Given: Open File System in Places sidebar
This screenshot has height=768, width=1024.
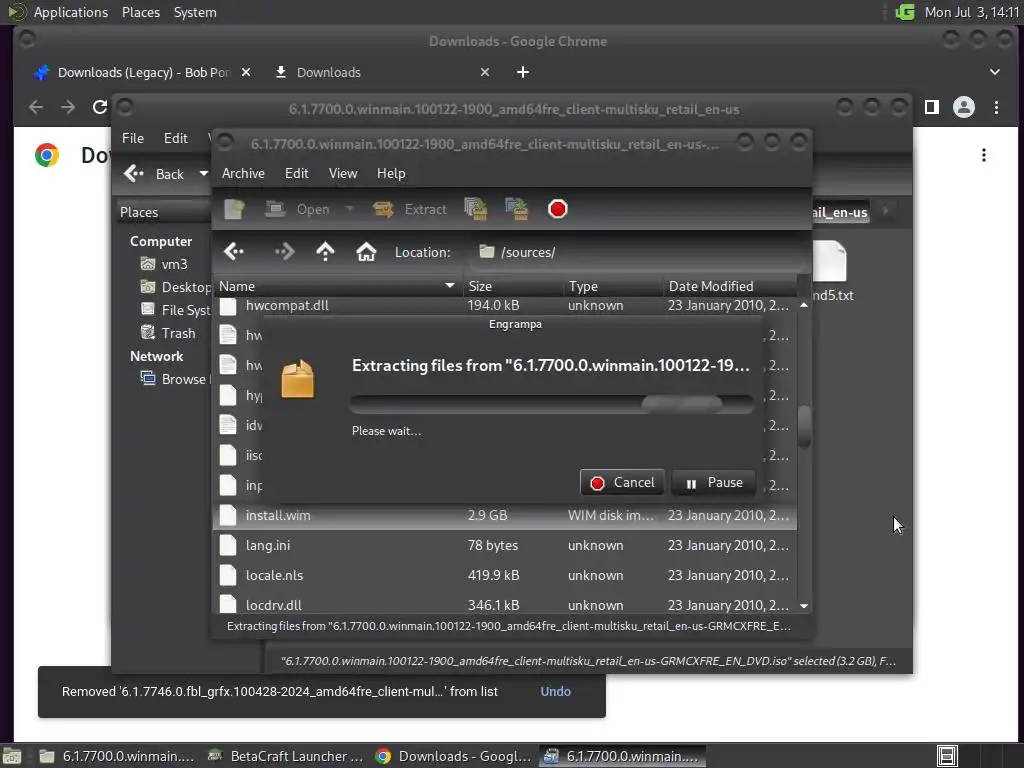Looking at the screenshot, I should (175, 310).
